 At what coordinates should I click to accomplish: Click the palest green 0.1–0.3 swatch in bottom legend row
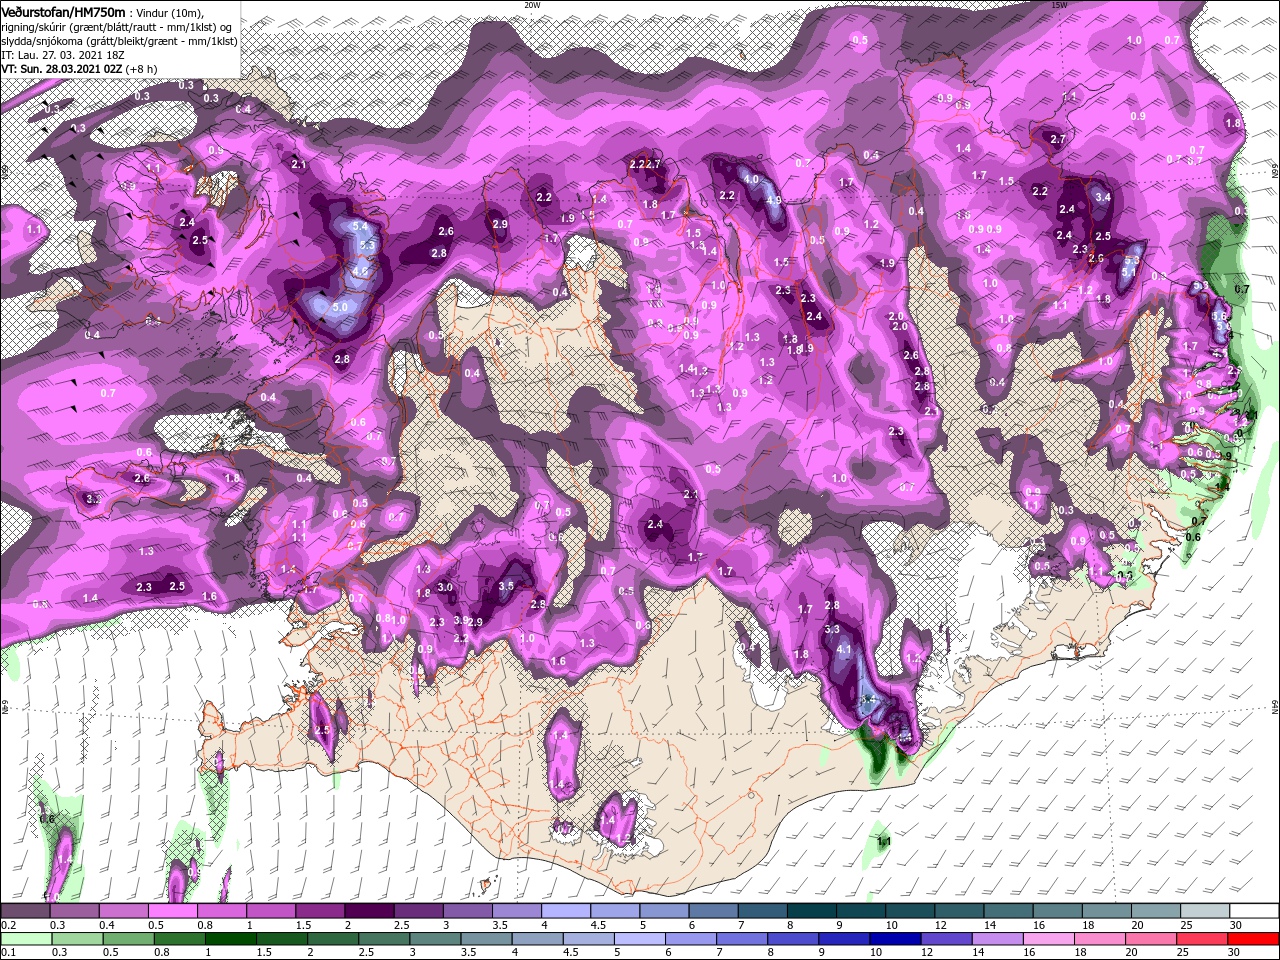25,939
